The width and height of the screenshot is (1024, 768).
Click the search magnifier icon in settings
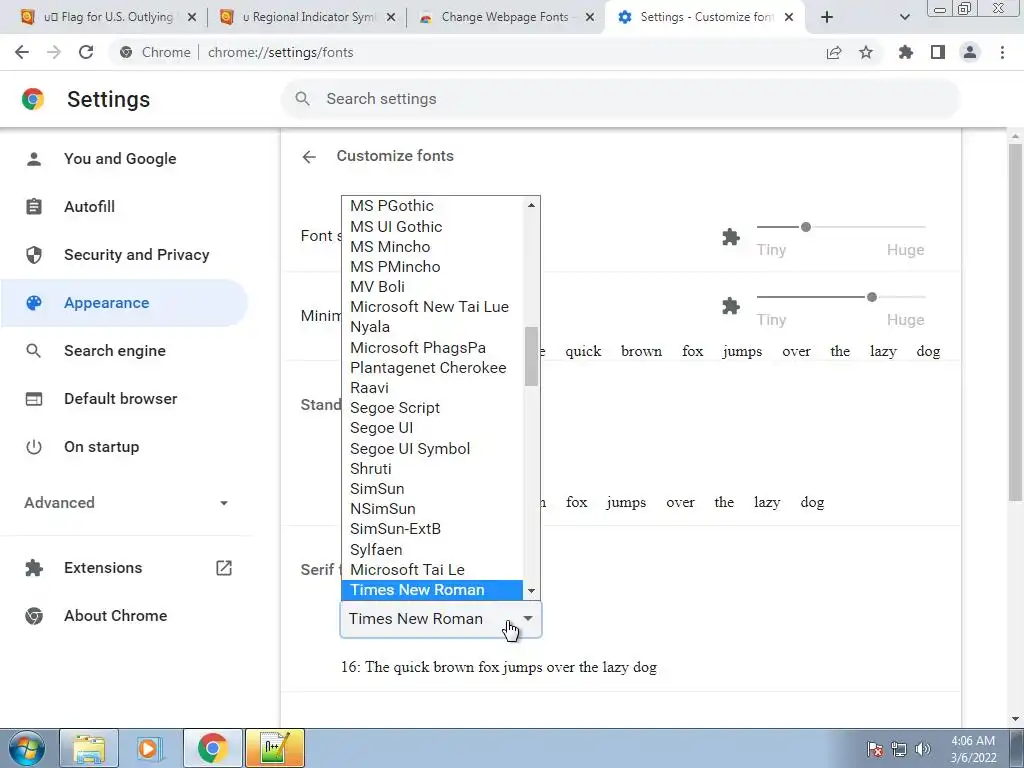click(x=302, y=99)
